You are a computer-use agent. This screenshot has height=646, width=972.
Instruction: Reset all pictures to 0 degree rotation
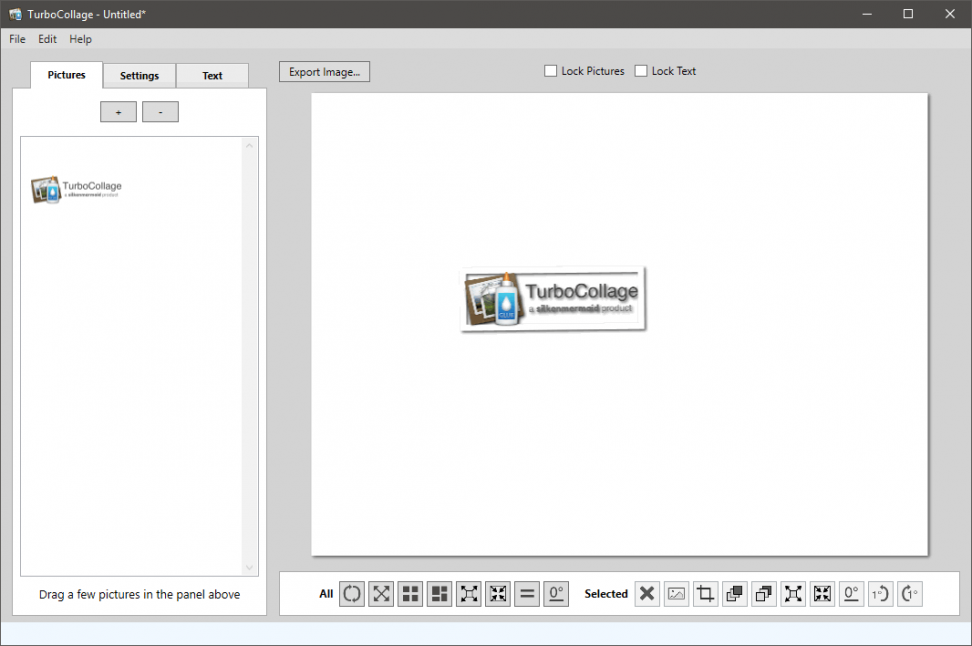click(555, 593)
